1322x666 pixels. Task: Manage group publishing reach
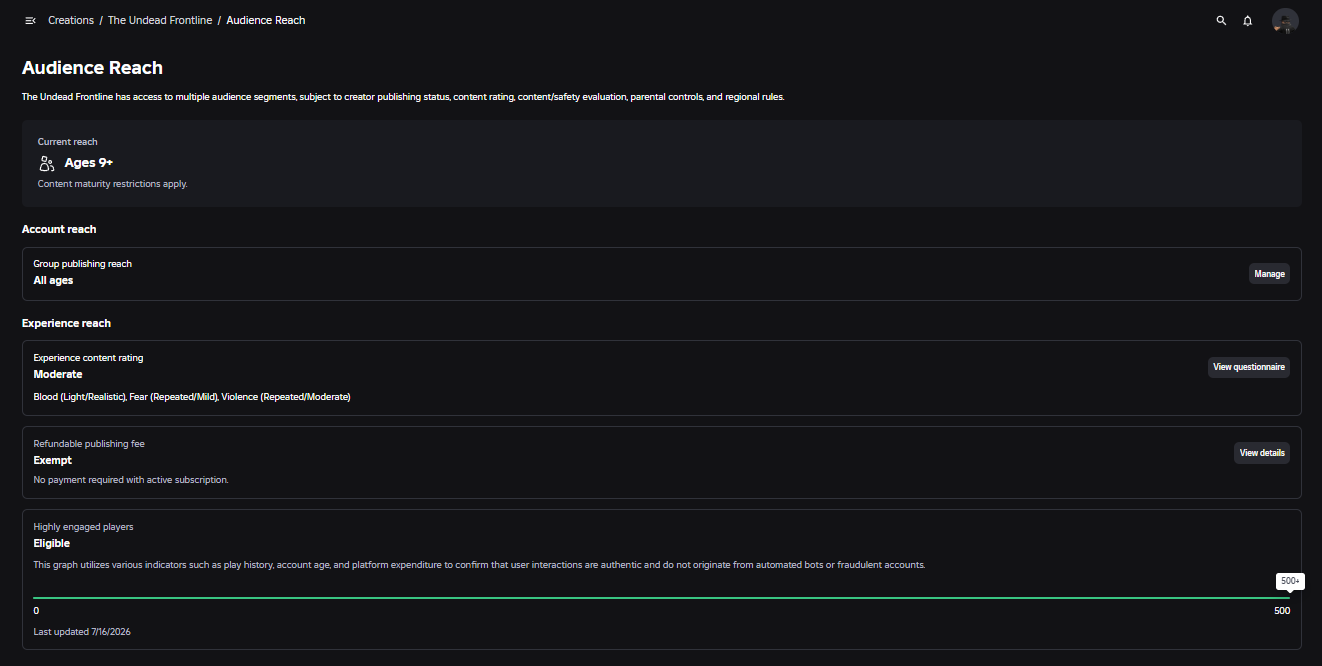(x=1269, y=274)
